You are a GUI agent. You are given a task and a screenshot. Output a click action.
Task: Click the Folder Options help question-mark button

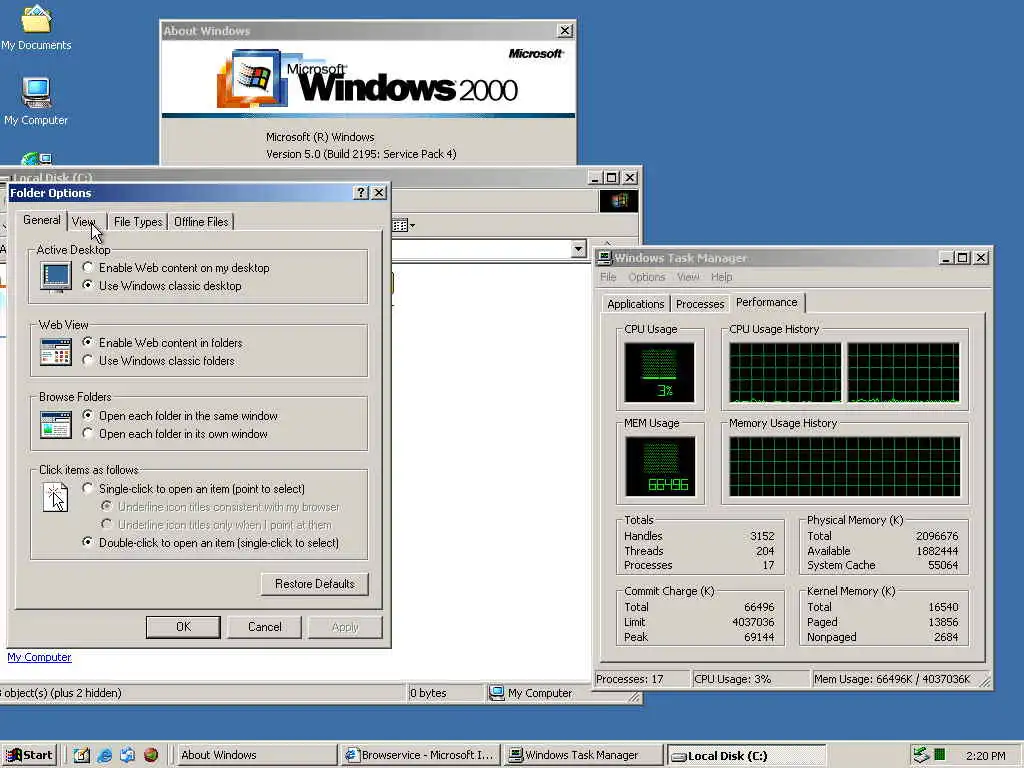click(x=361, y=193)
